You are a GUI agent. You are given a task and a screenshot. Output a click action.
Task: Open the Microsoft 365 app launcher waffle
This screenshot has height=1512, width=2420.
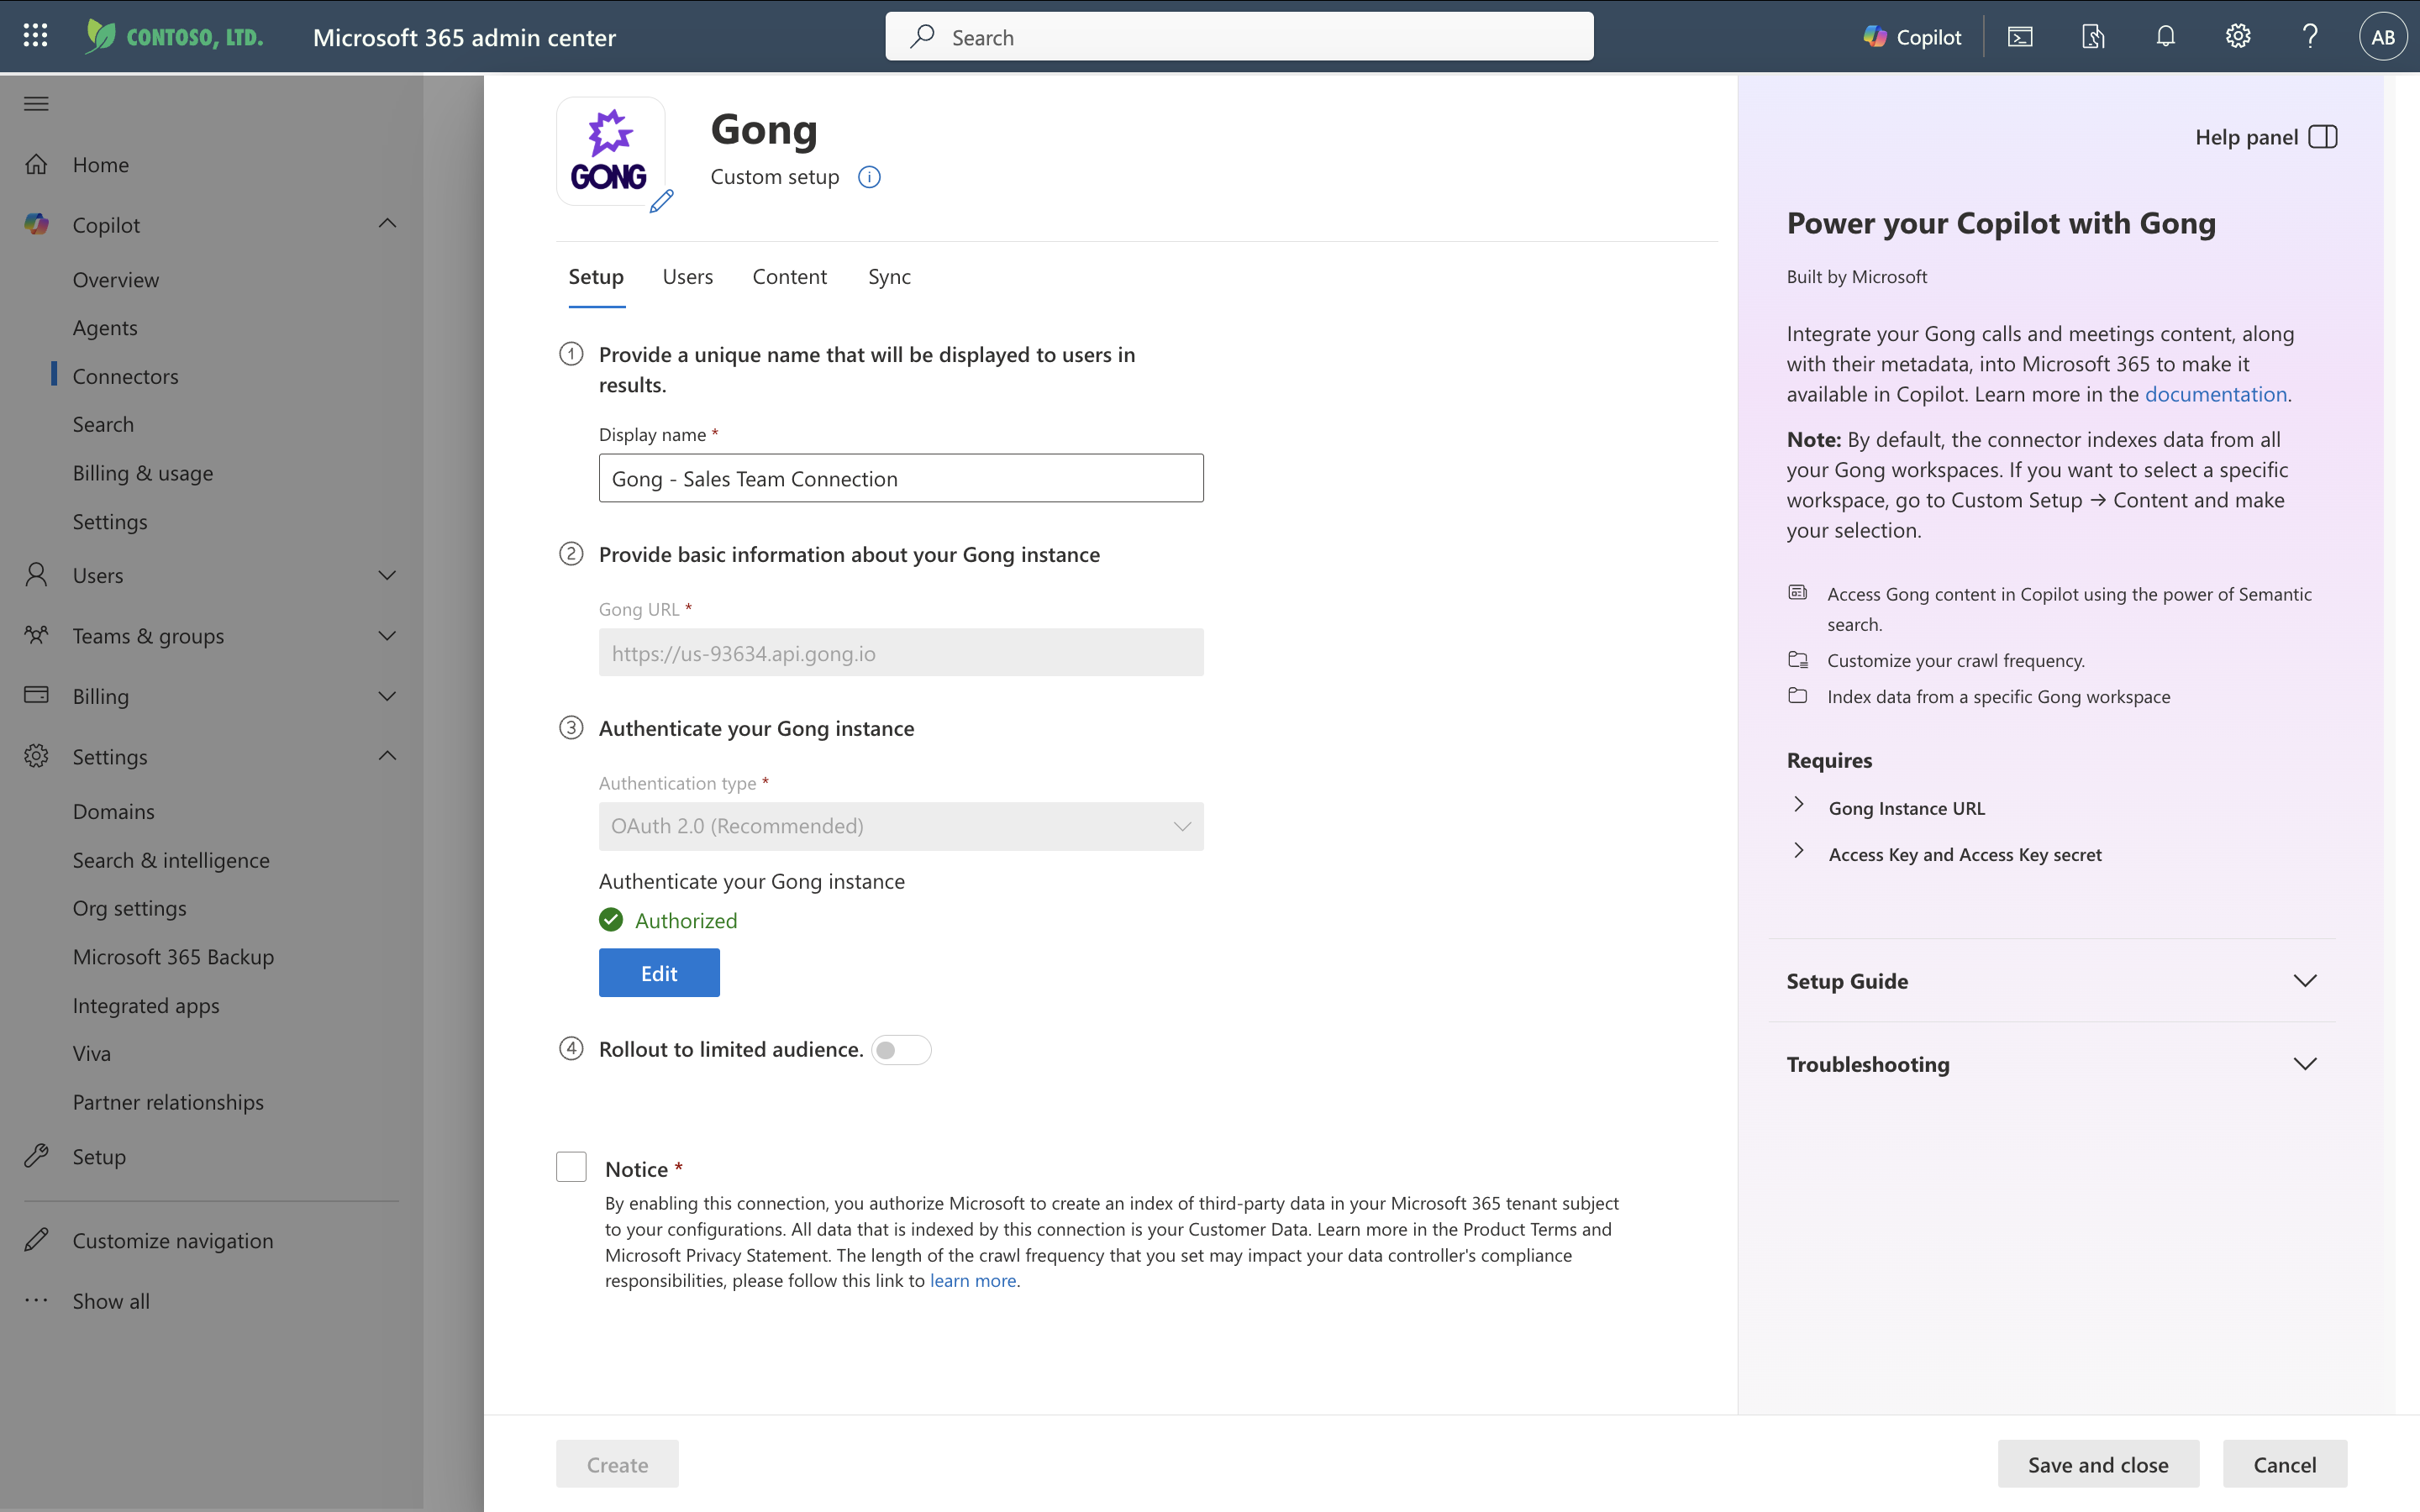[x=35, y=35]
